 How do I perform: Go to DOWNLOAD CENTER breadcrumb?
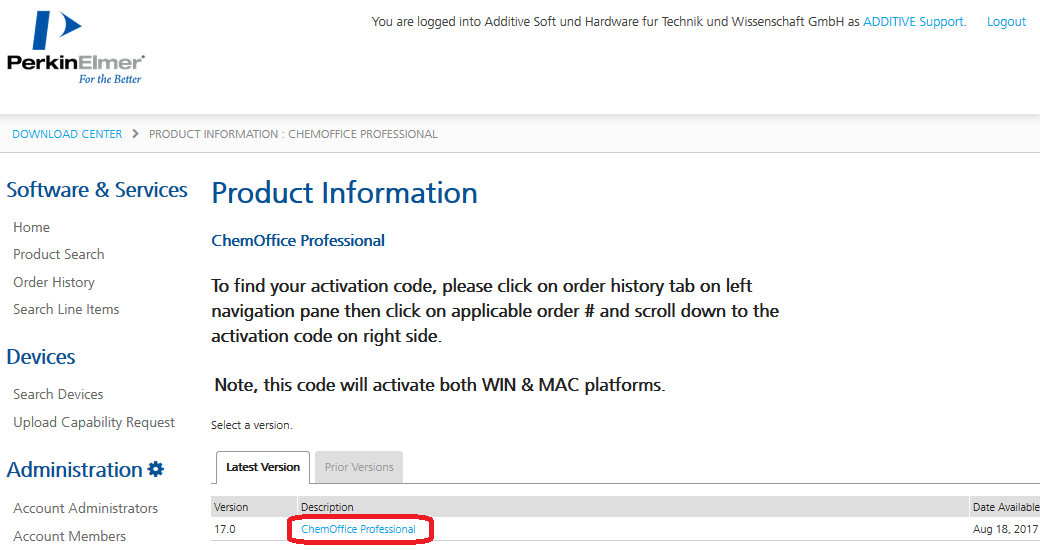67,134
